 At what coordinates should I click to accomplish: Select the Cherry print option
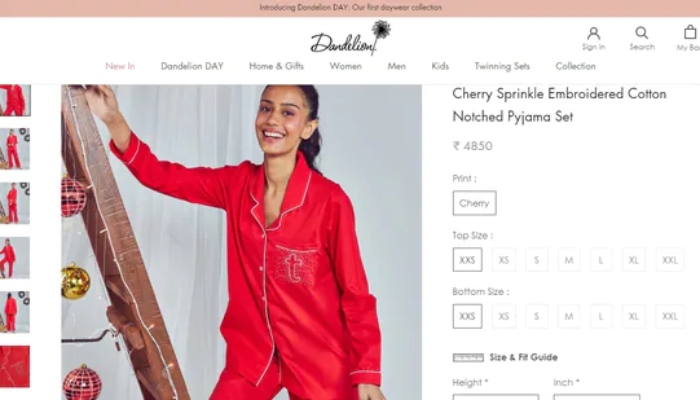pyautogui.click(x=474, y=203)
